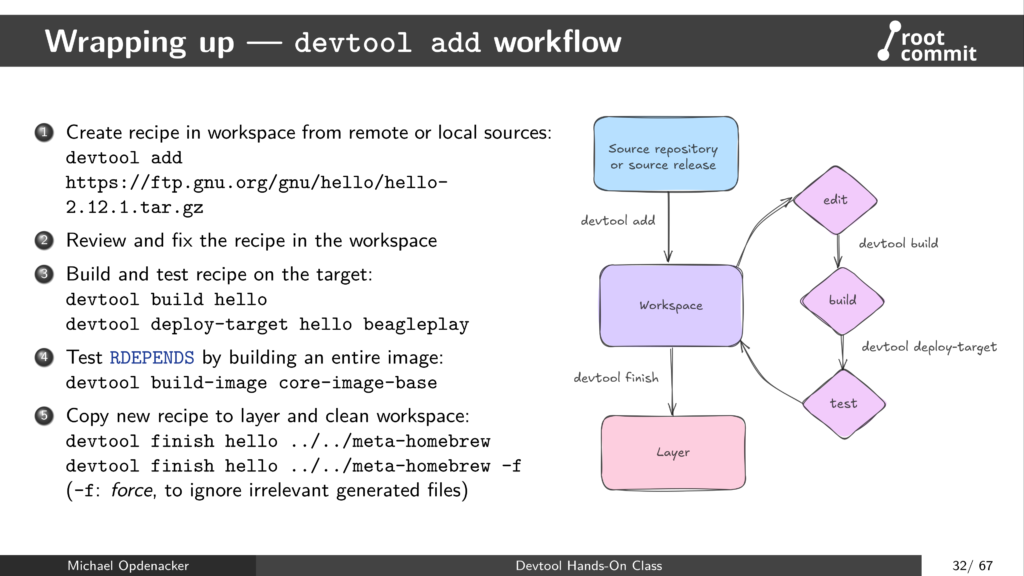Toggle the Workspace box in the flowchart
The image size is (1024, 576).
(x=670, y=305)
